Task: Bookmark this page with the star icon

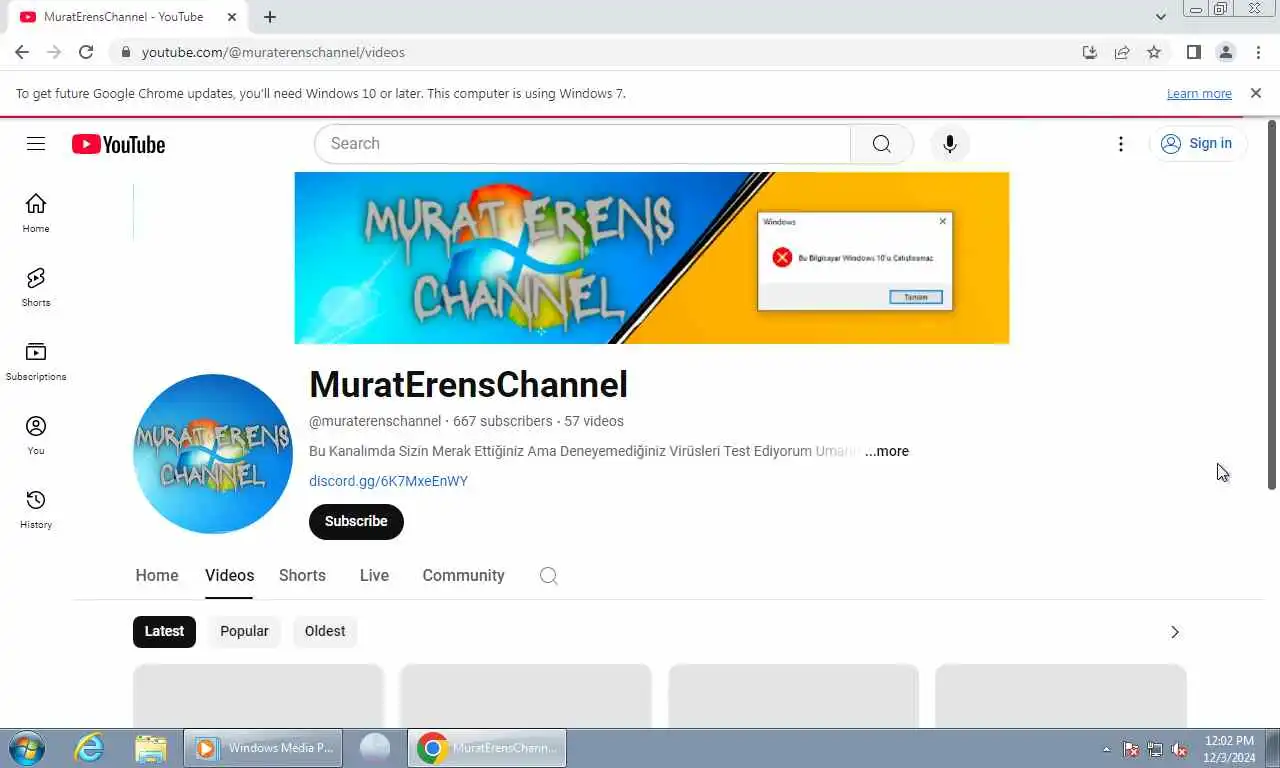Action: pyautogui.click(x=1154, y=52)
